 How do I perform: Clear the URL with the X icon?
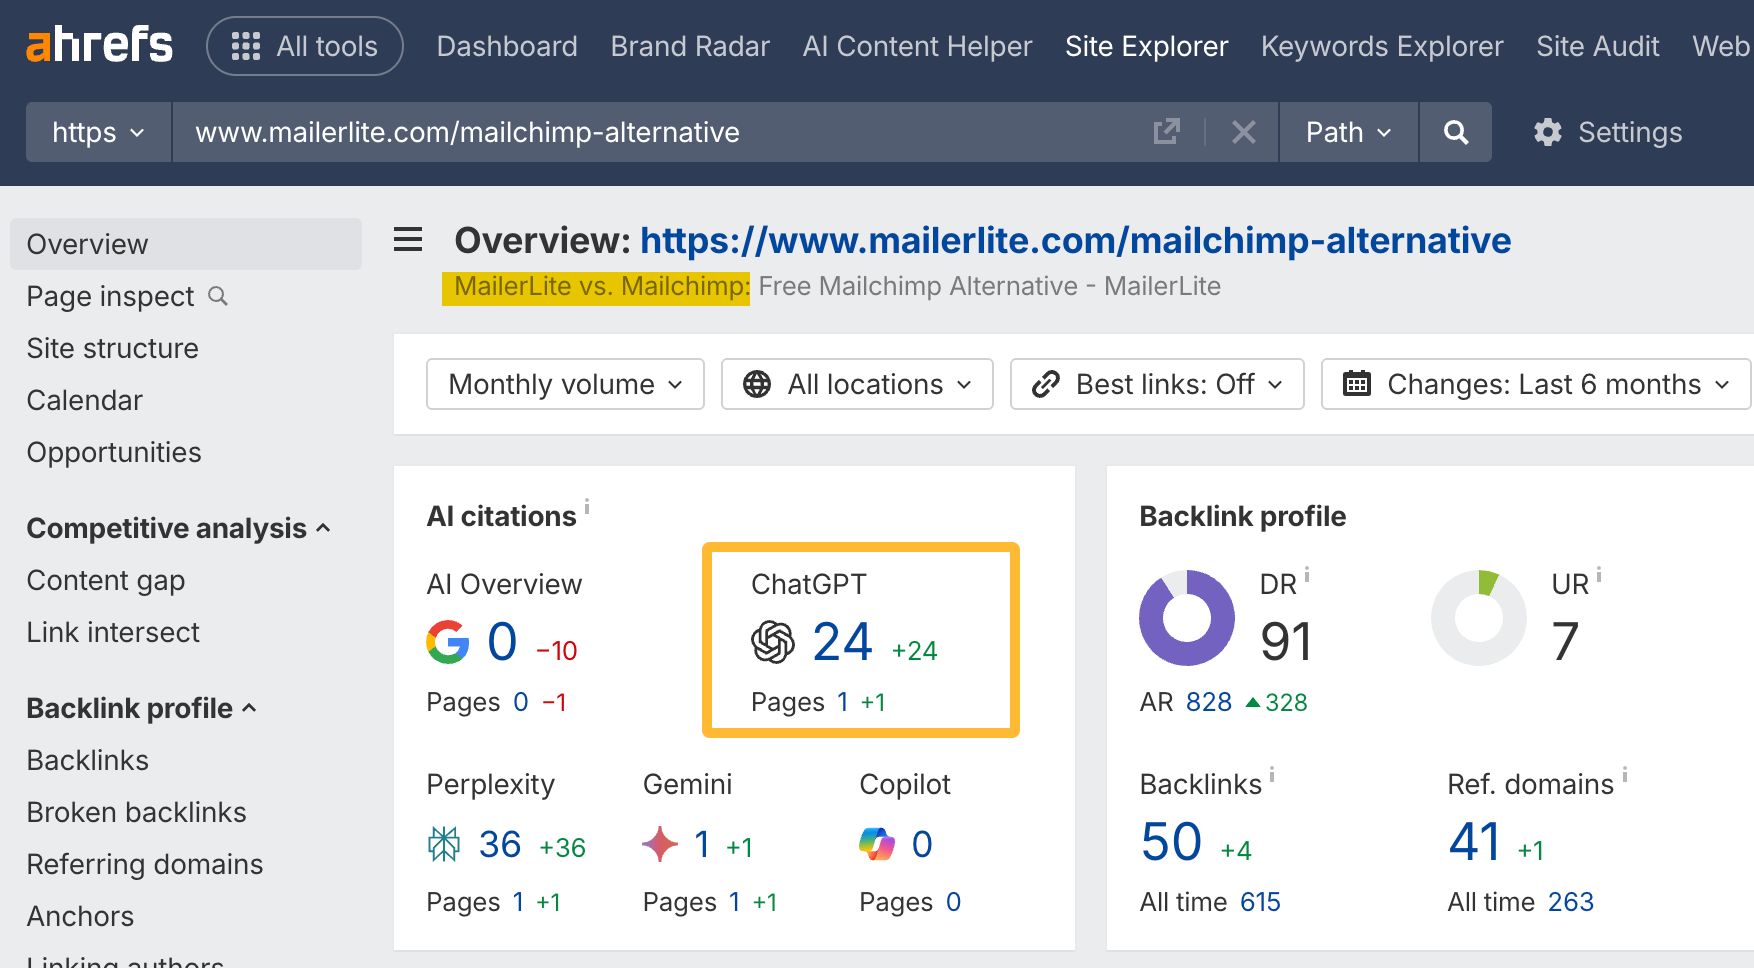tap(1243, 131)
